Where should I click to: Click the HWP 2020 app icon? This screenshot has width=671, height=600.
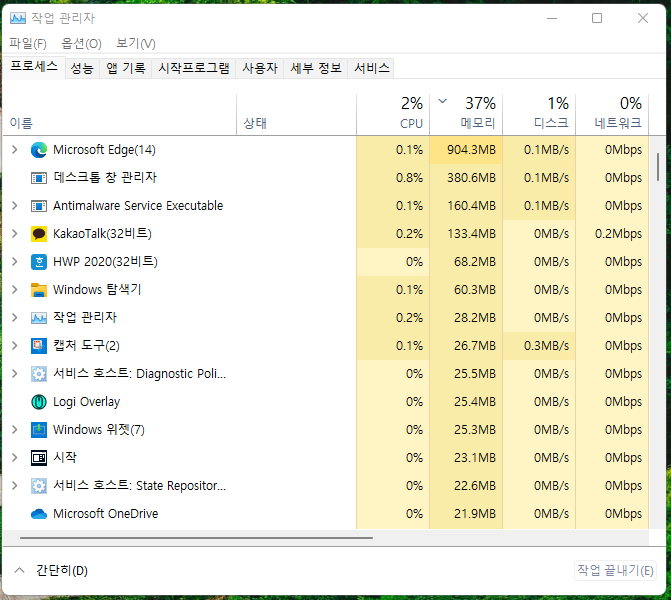(39, 261)
